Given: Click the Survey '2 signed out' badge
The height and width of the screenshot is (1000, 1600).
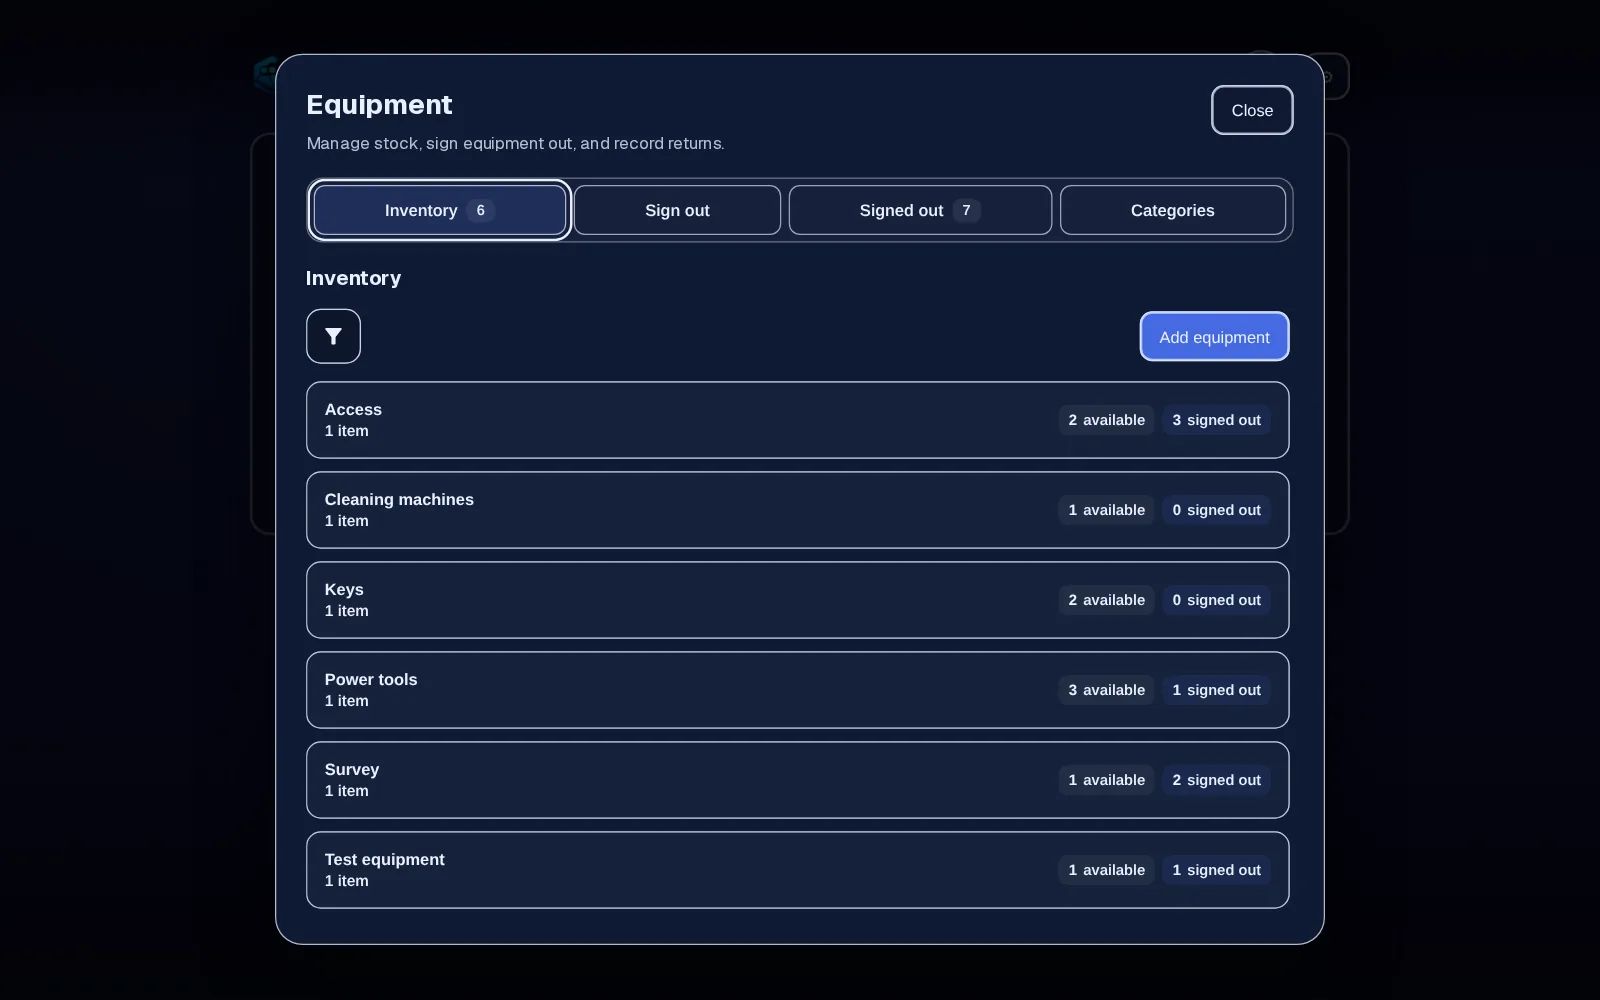Looking at the screenshot, I should 1216,780.
